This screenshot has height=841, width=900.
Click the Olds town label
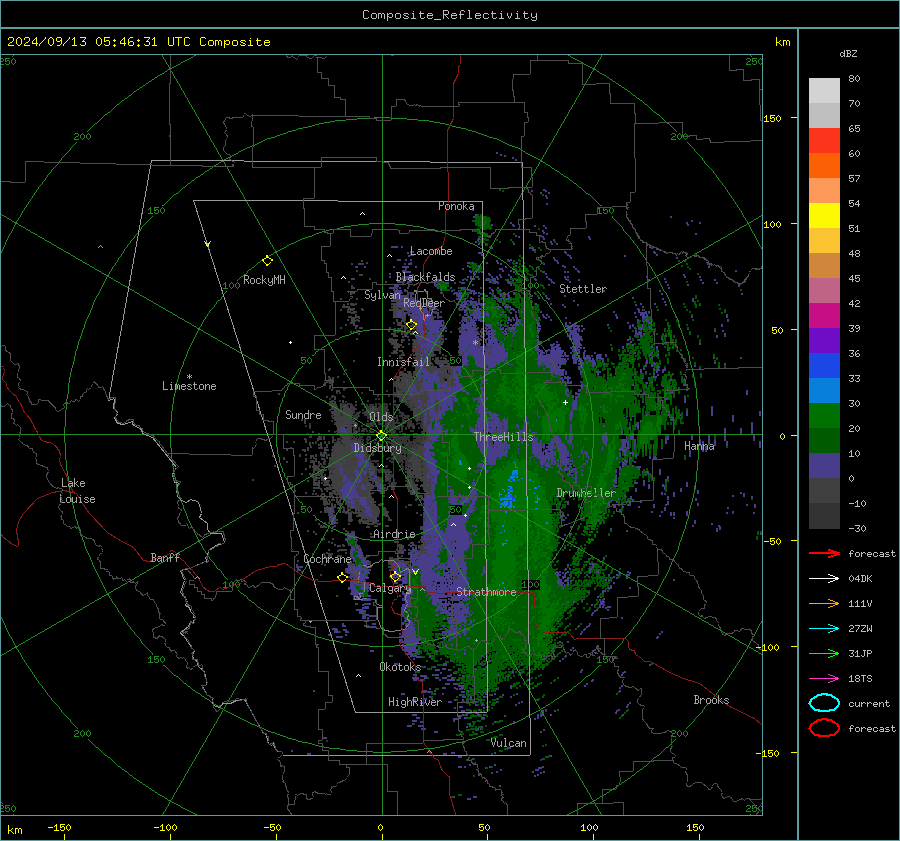[381, 417]
